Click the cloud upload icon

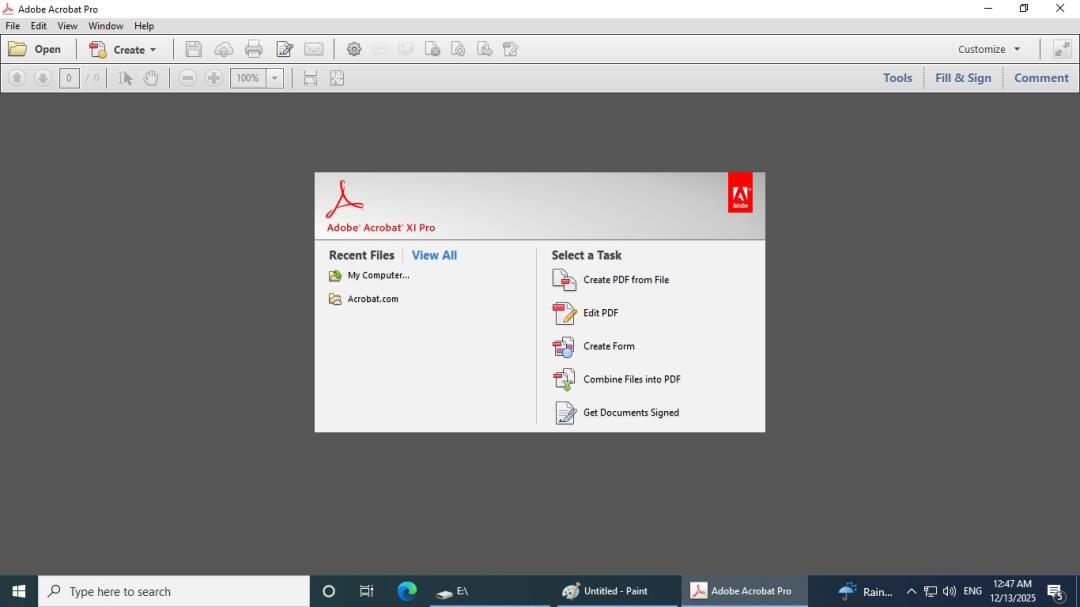(x=223, y=49)
